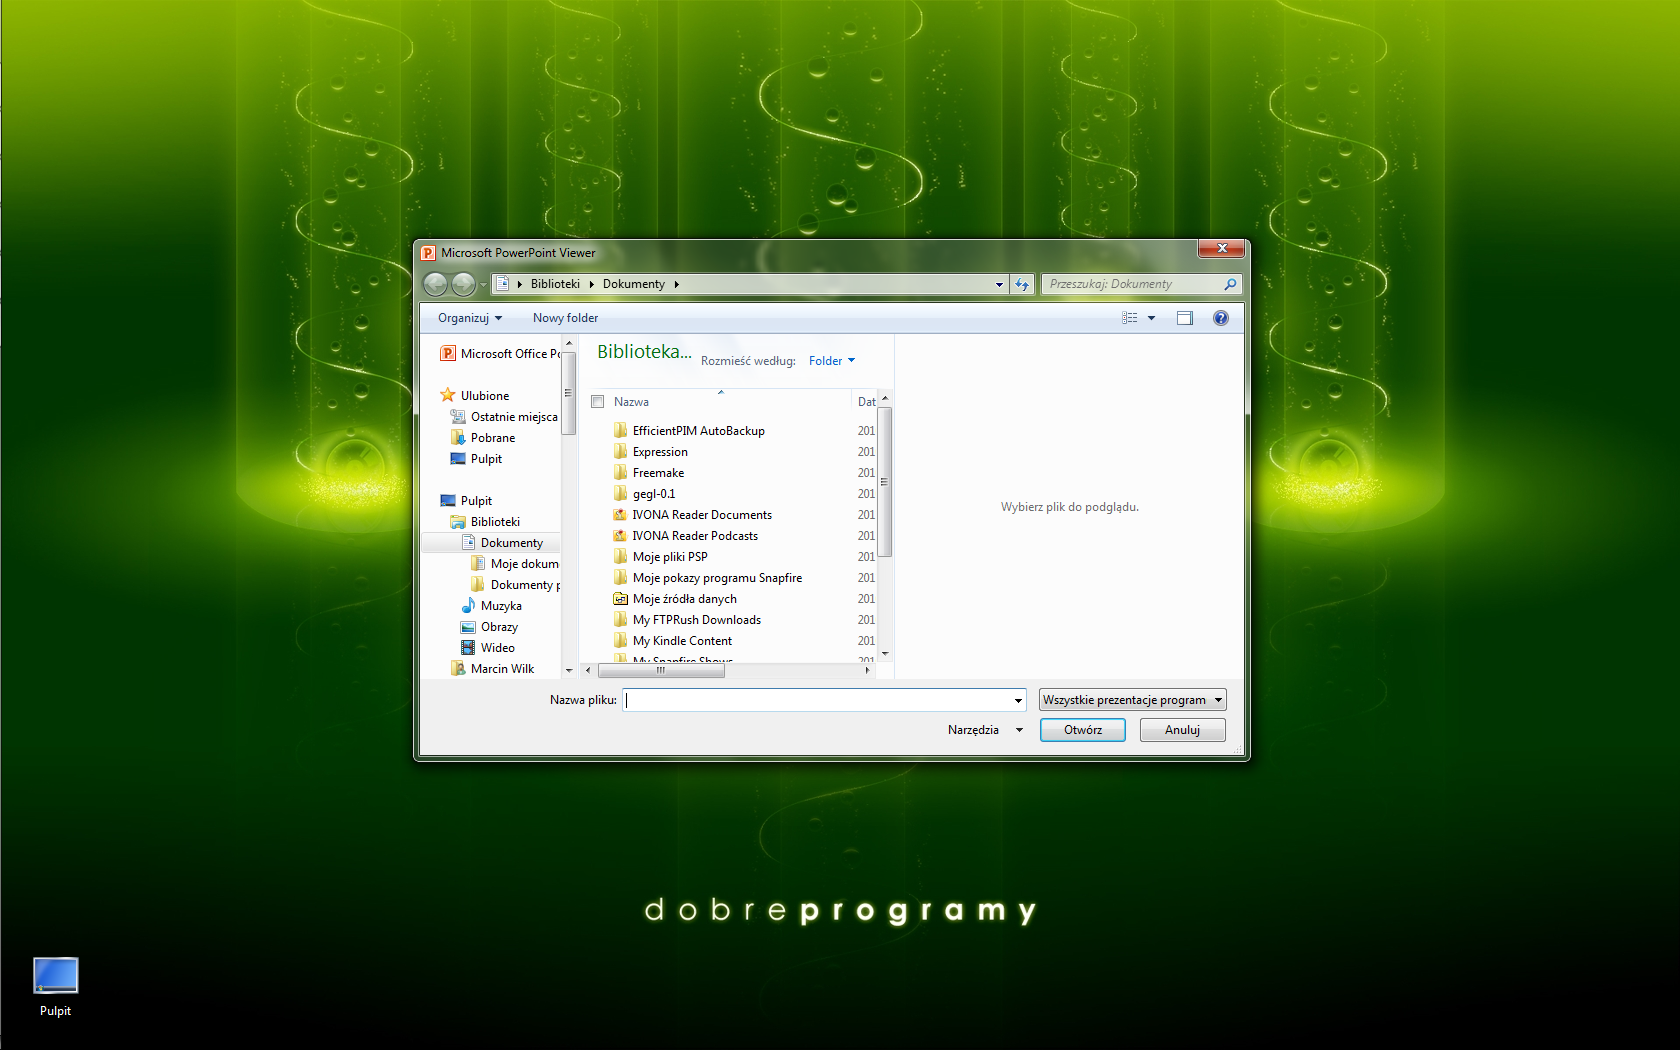
Task: Open the Pulpit desktop icon
Action: [x=55, y=978]
